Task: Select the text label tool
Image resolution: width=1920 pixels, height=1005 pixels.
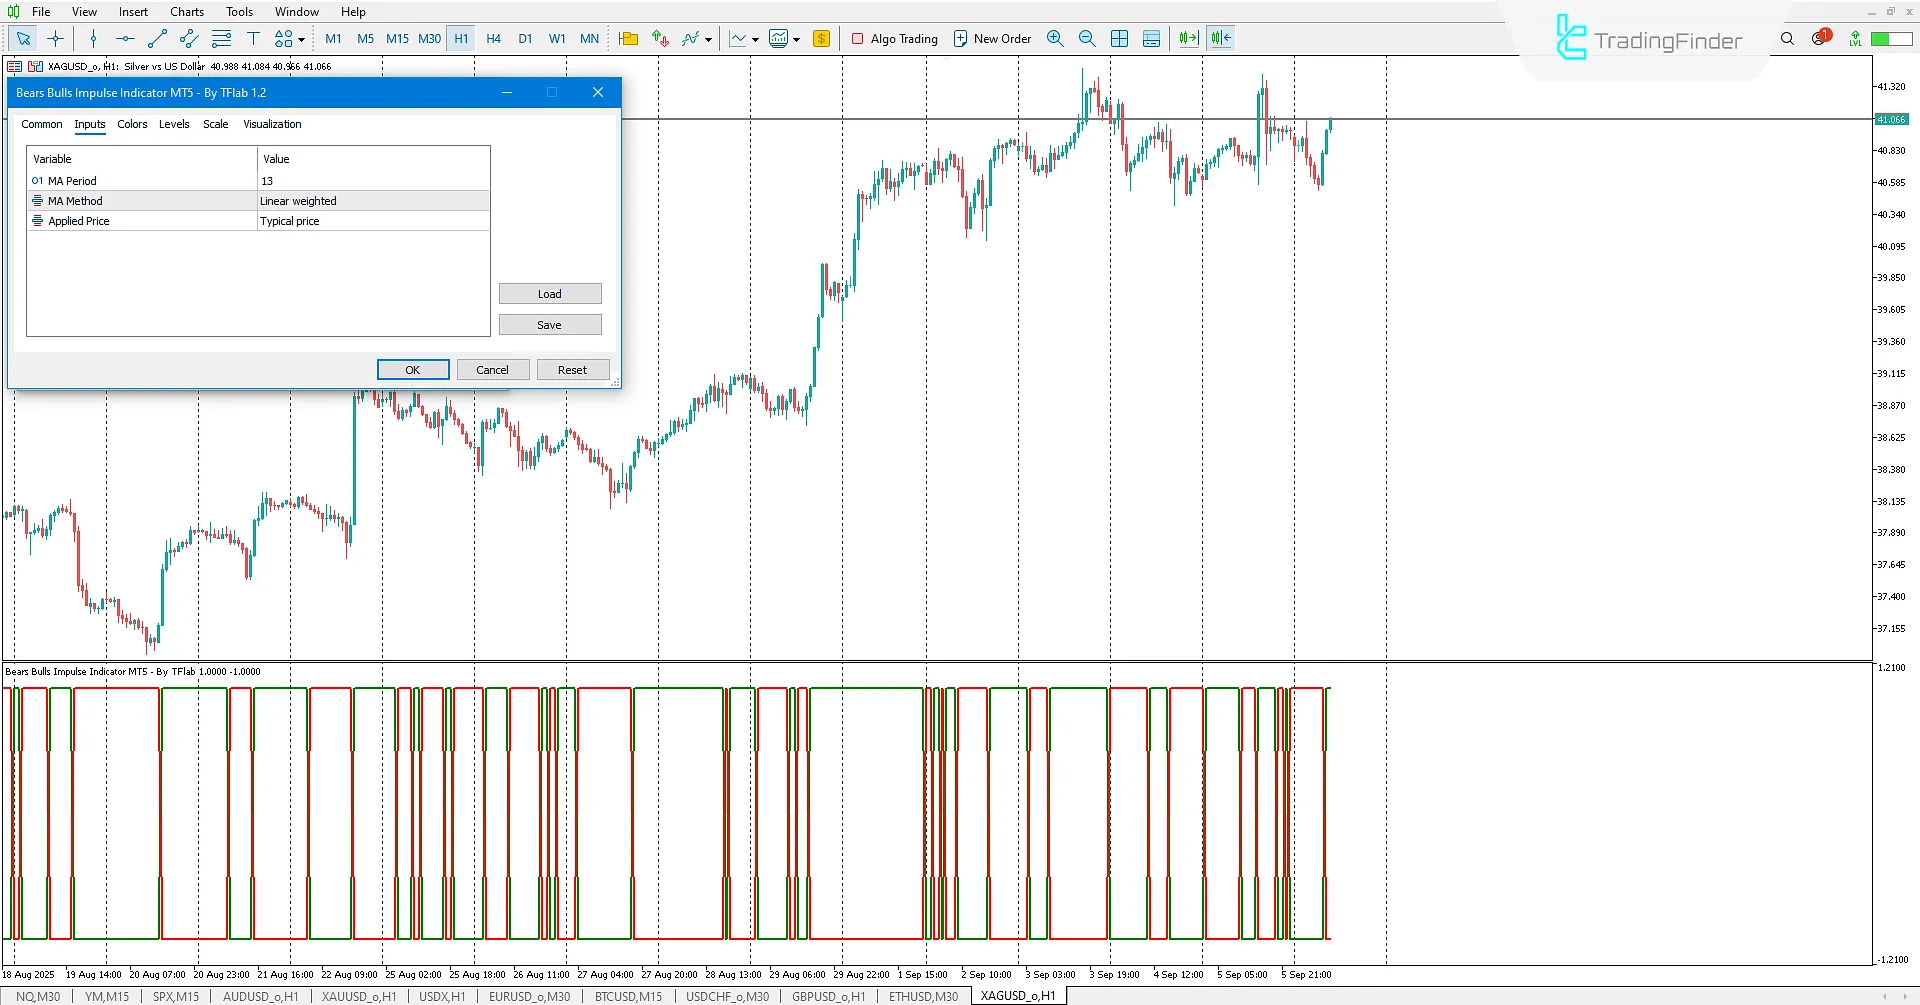Action: 253,38
